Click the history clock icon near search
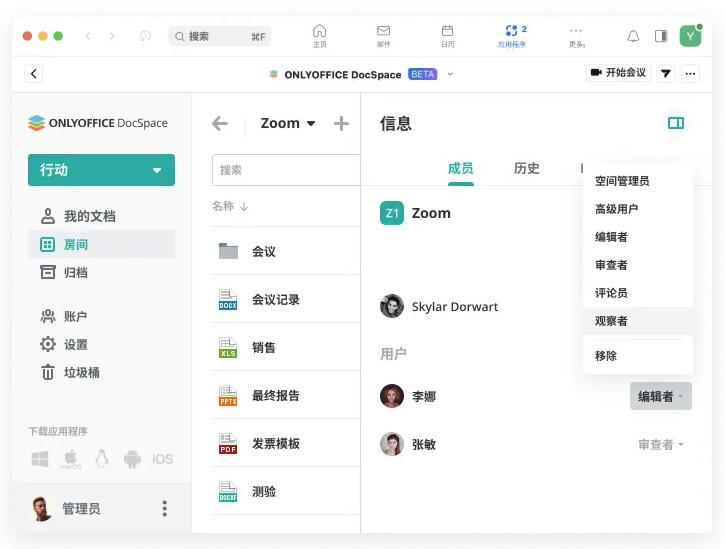 (145, 36)
